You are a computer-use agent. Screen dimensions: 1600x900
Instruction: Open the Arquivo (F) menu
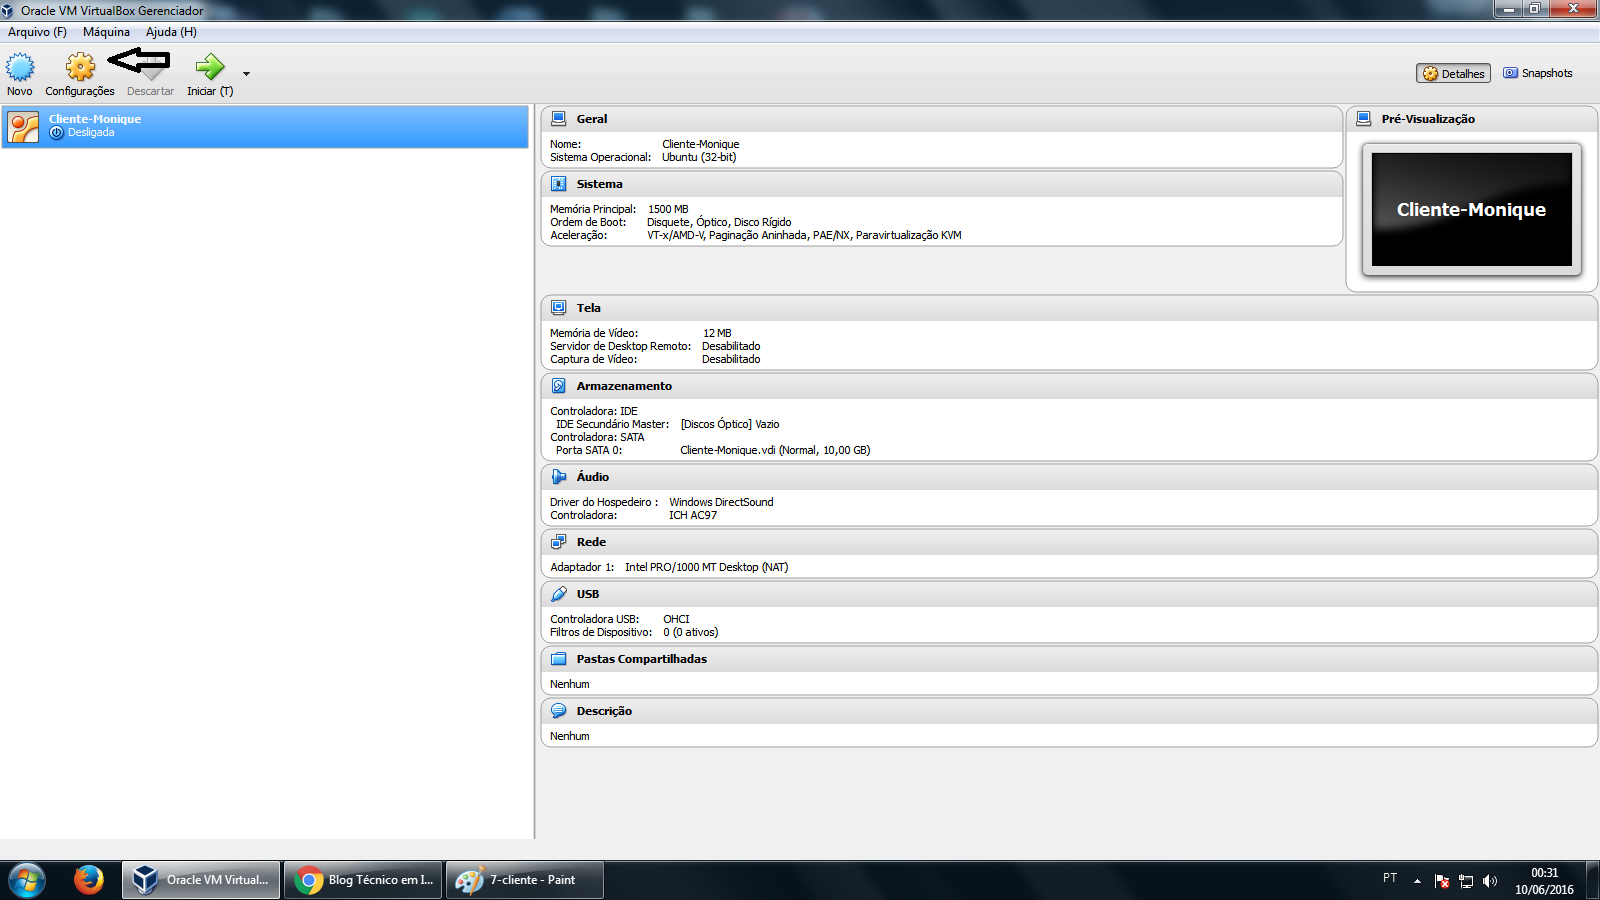[37, 32]
